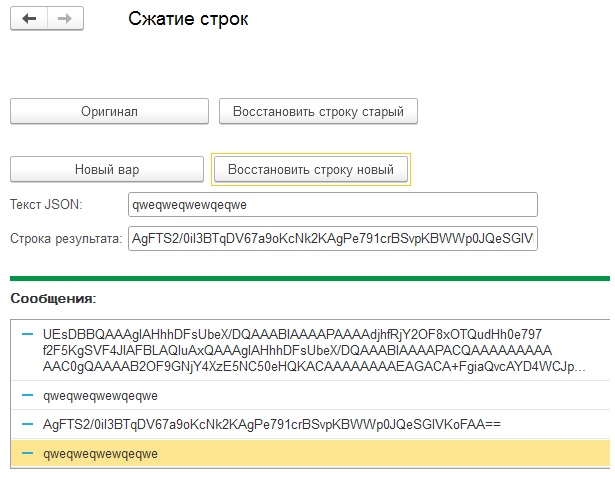Click the Текст JSON label
The width and height of the screenshot is (615, 480).
[x=46, y=204]
